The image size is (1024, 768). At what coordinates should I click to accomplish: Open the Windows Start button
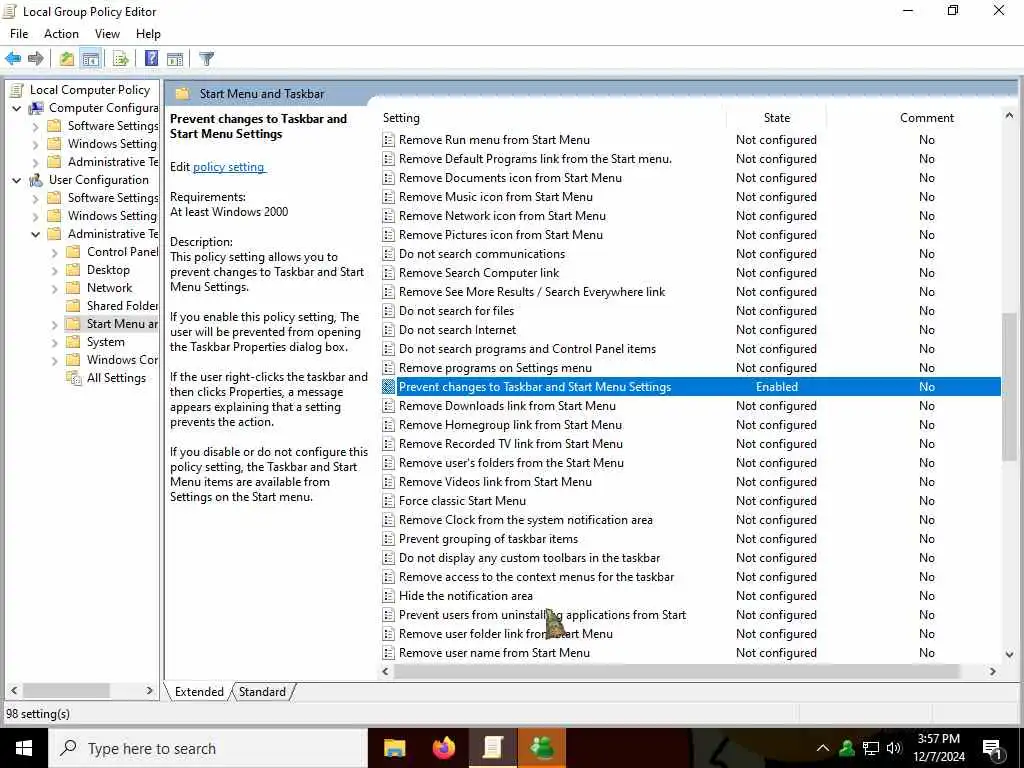[24, 748]
